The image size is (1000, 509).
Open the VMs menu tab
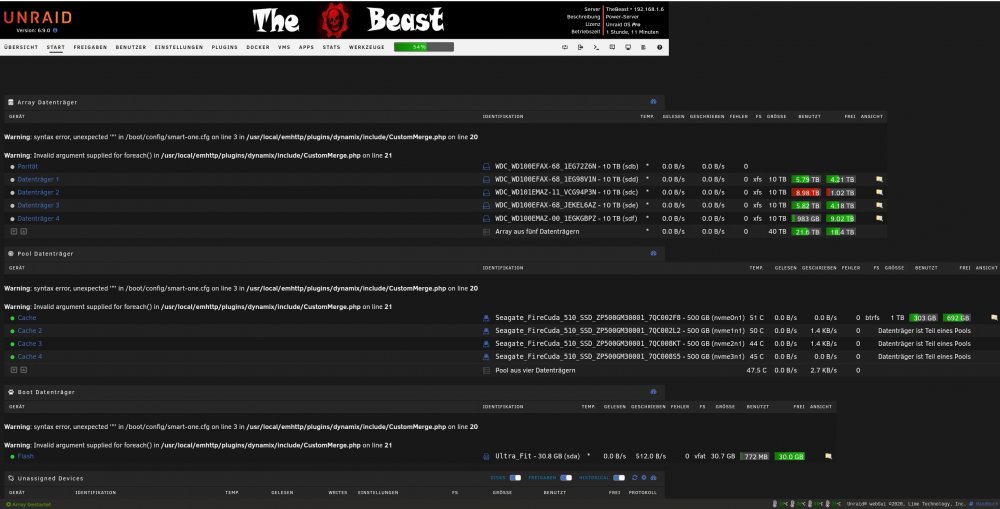284,47
